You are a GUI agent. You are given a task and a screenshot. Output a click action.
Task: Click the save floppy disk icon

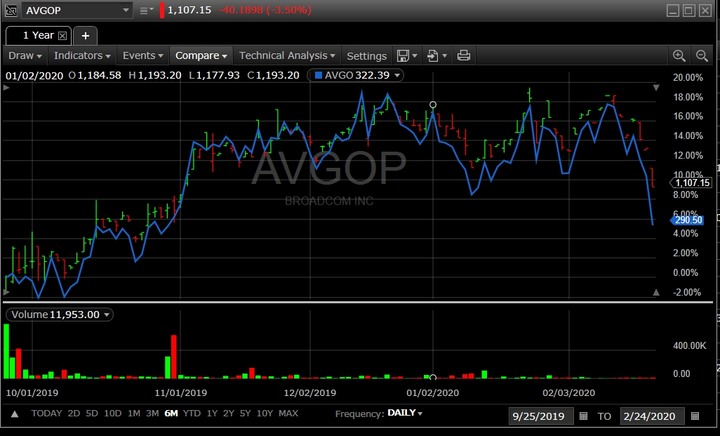point(403,56)
